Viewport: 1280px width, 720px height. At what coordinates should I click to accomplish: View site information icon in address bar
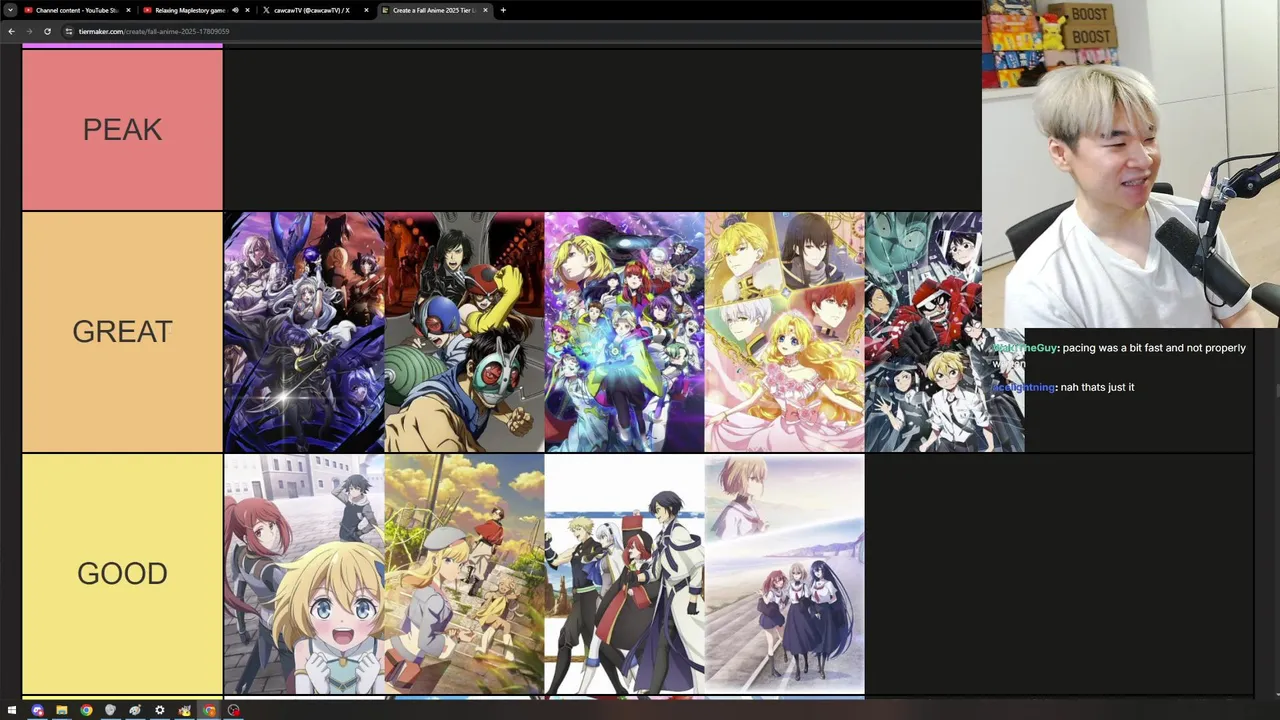(69, 31)
